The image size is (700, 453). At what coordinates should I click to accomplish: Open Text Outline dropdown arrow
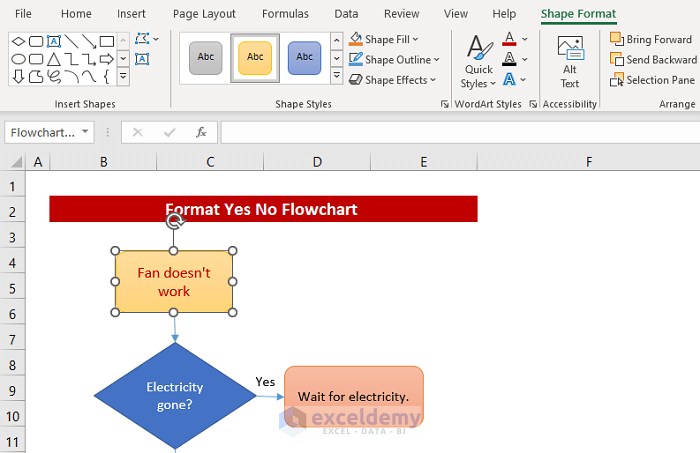pos(525,59)
